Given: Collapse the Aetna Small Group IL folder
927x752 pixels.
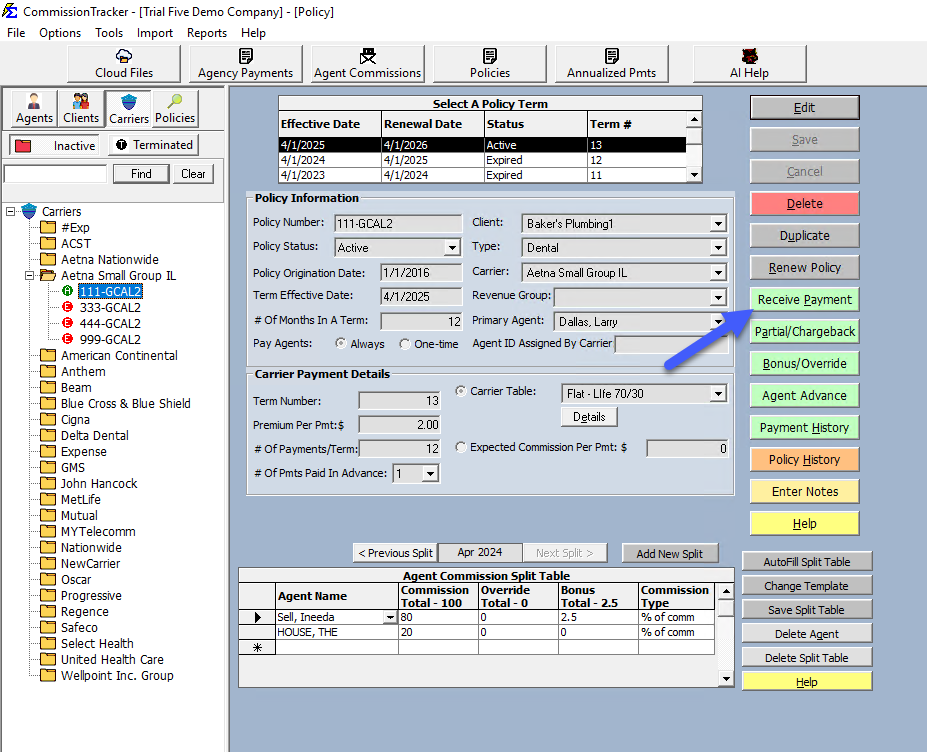Looking at the screenshot, I should coord(30,276).
